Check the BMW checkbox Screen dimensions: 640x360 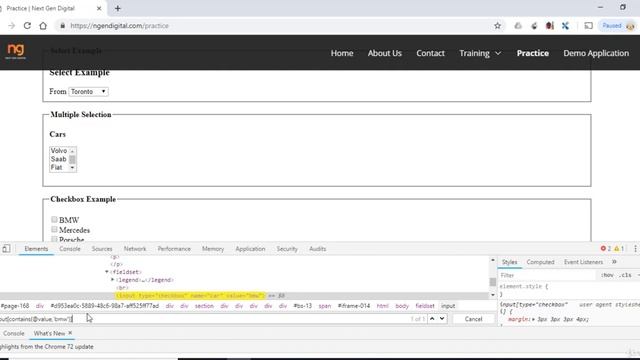pyautogui.click(x=54, y=220)
